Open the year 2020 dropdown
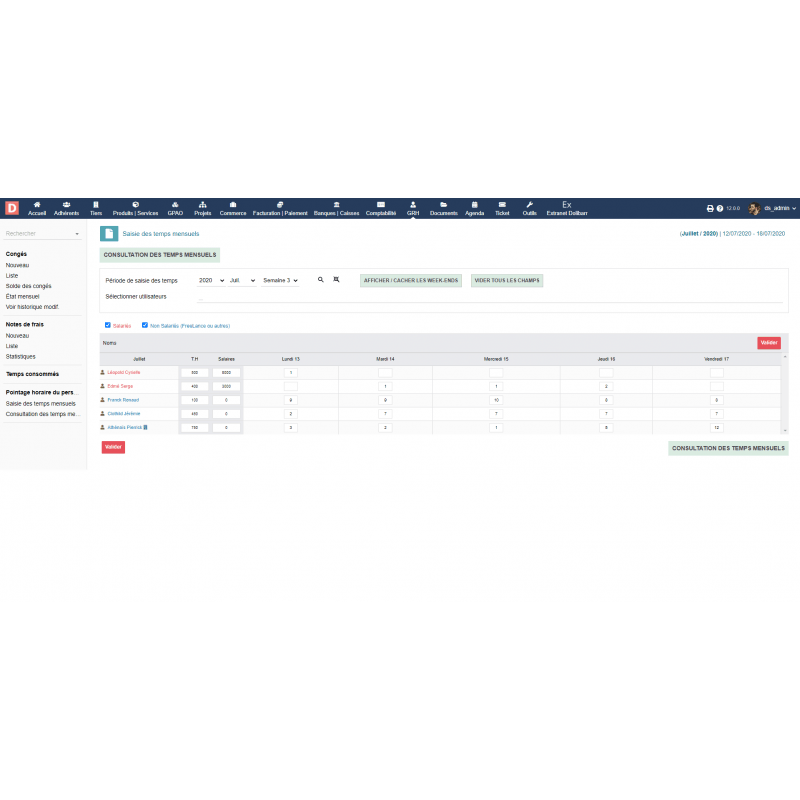Viewport: 800px width, 800px height. pyautogui.click(x=211, y=281)
